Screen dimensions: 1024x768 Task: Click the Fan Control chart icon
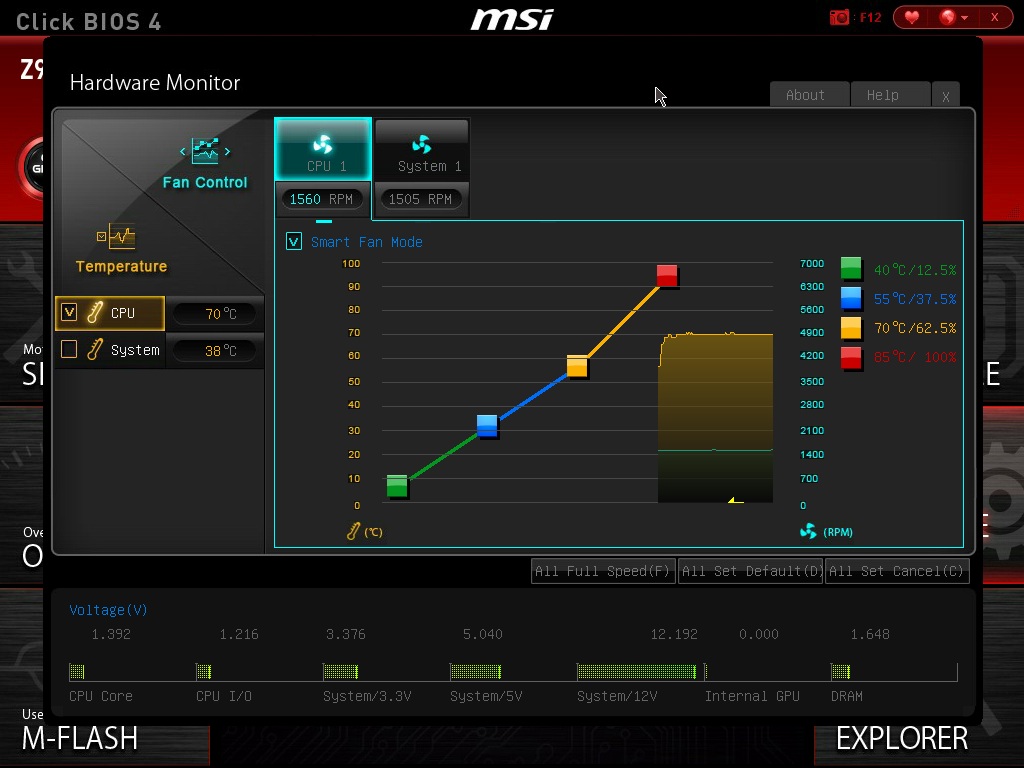coord(205,151)
